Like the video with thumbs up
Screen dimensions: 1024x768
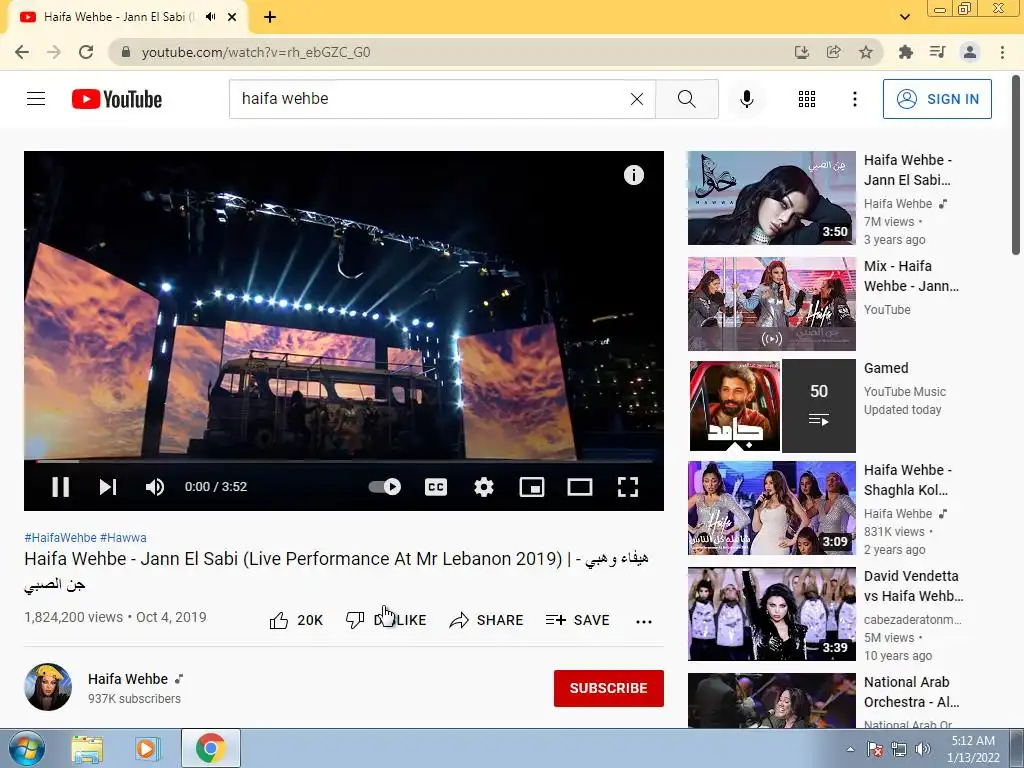pyautogui.click(x=296, y=620)
